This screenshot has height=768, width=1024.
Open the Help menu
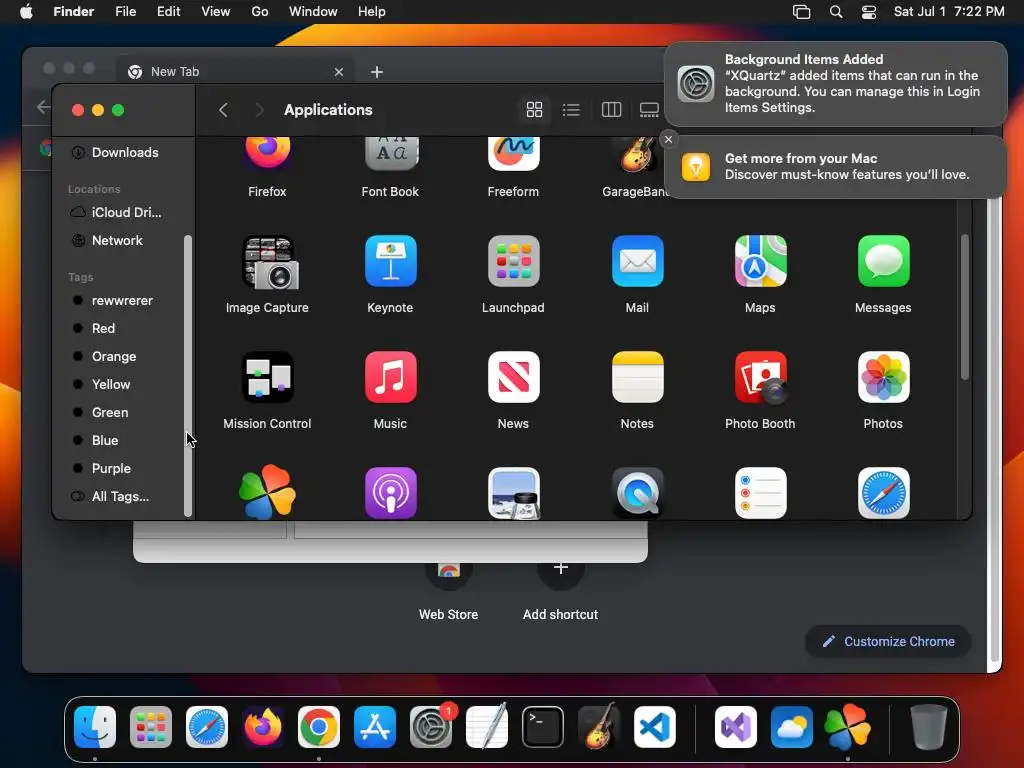(372, 12)
